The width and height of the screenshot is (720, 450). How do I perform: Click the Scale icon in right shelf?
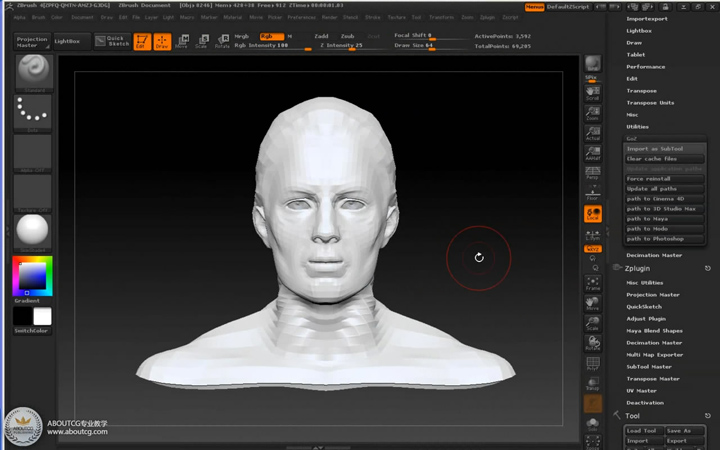[593, 323]
